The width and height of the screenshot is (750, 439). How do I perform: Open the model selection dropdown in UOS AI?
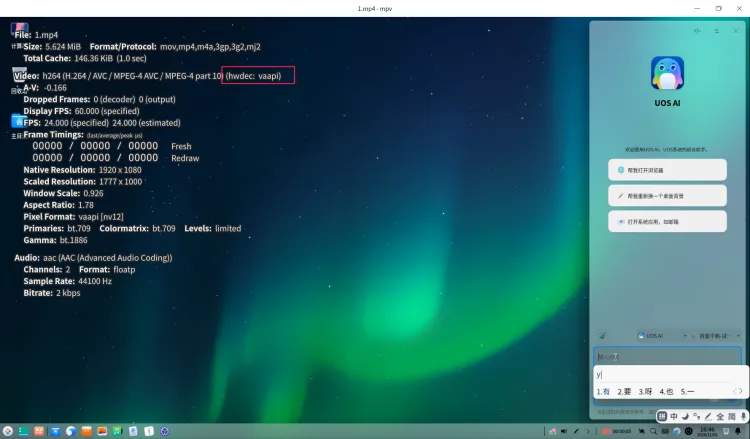coord(716,336)
